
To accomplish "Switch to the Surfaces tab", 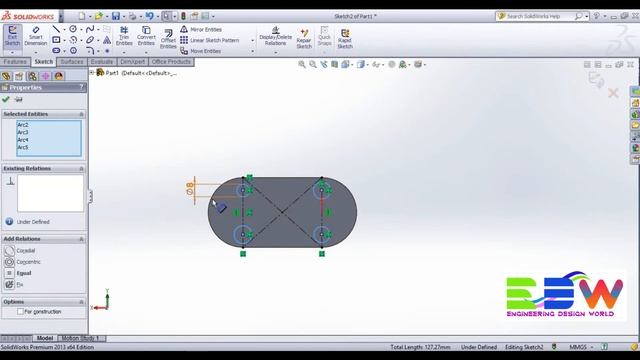I will click(72, 62).
